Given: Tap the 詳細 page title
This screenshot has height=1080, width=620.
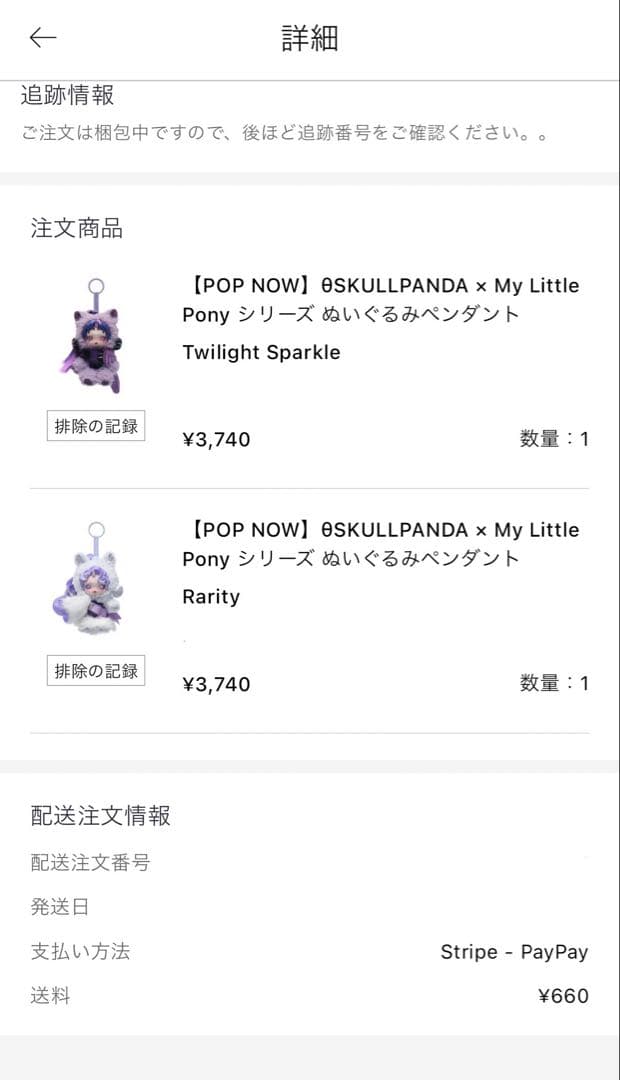Looking at the screenshot, I should click(310, 38).
